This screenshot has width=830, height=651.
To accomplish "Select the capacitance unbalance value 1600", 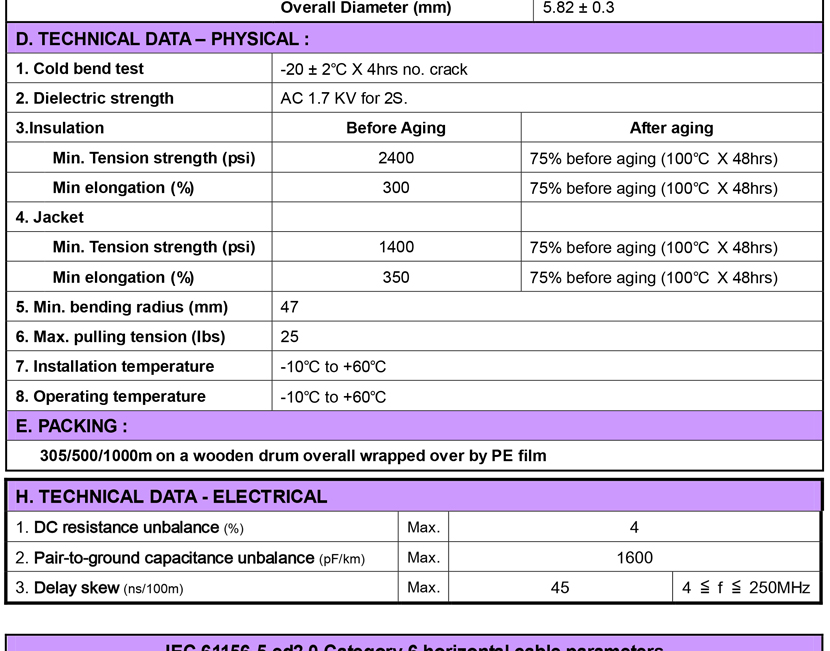I will [x=634, y=557].
